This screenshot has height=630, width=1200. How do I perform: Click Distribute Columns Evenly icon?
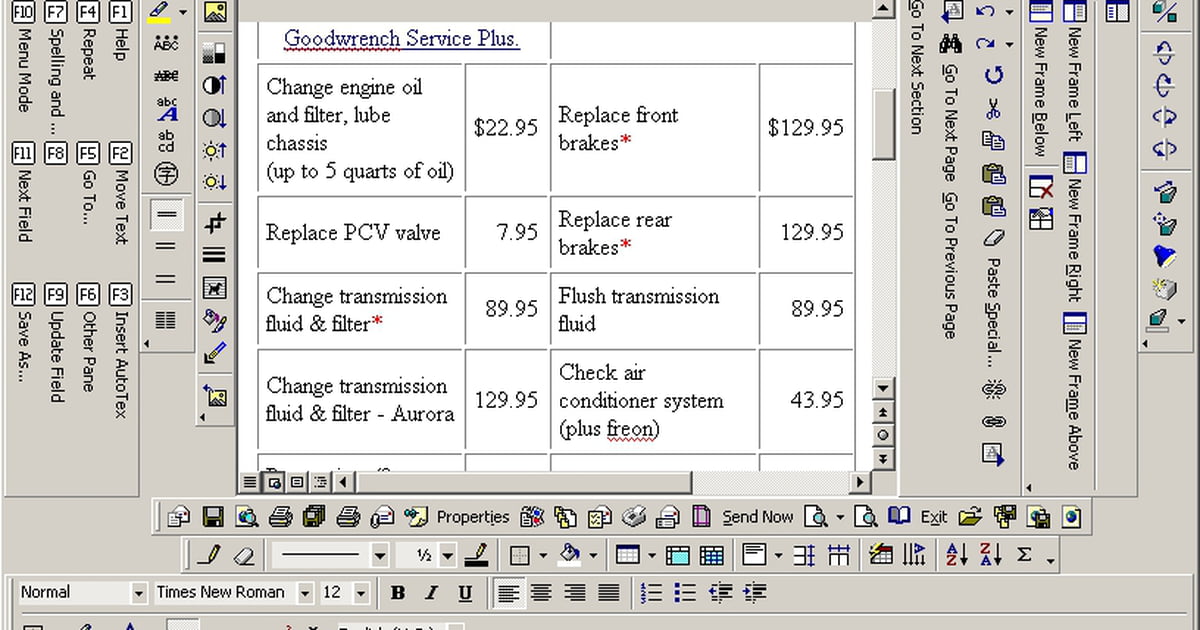[x=839, y=555]
